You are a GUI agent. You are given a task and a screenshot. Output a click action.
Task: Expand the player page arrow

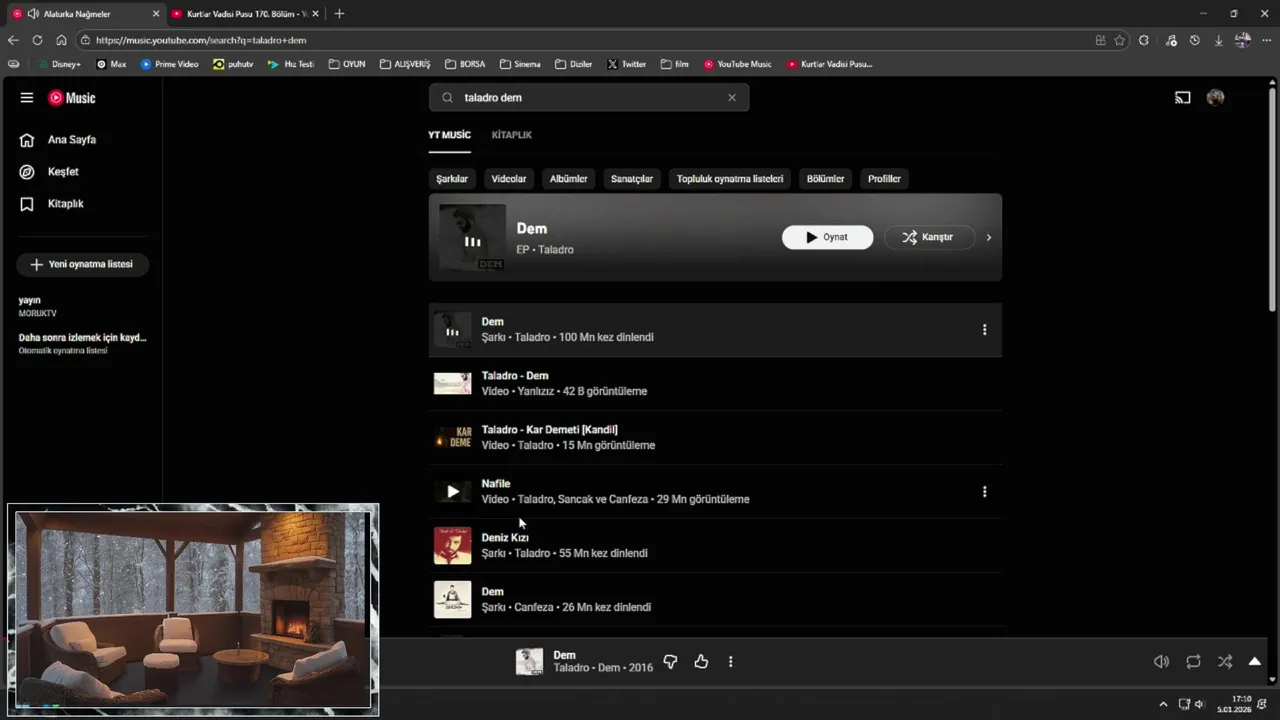click(1255, 662)
